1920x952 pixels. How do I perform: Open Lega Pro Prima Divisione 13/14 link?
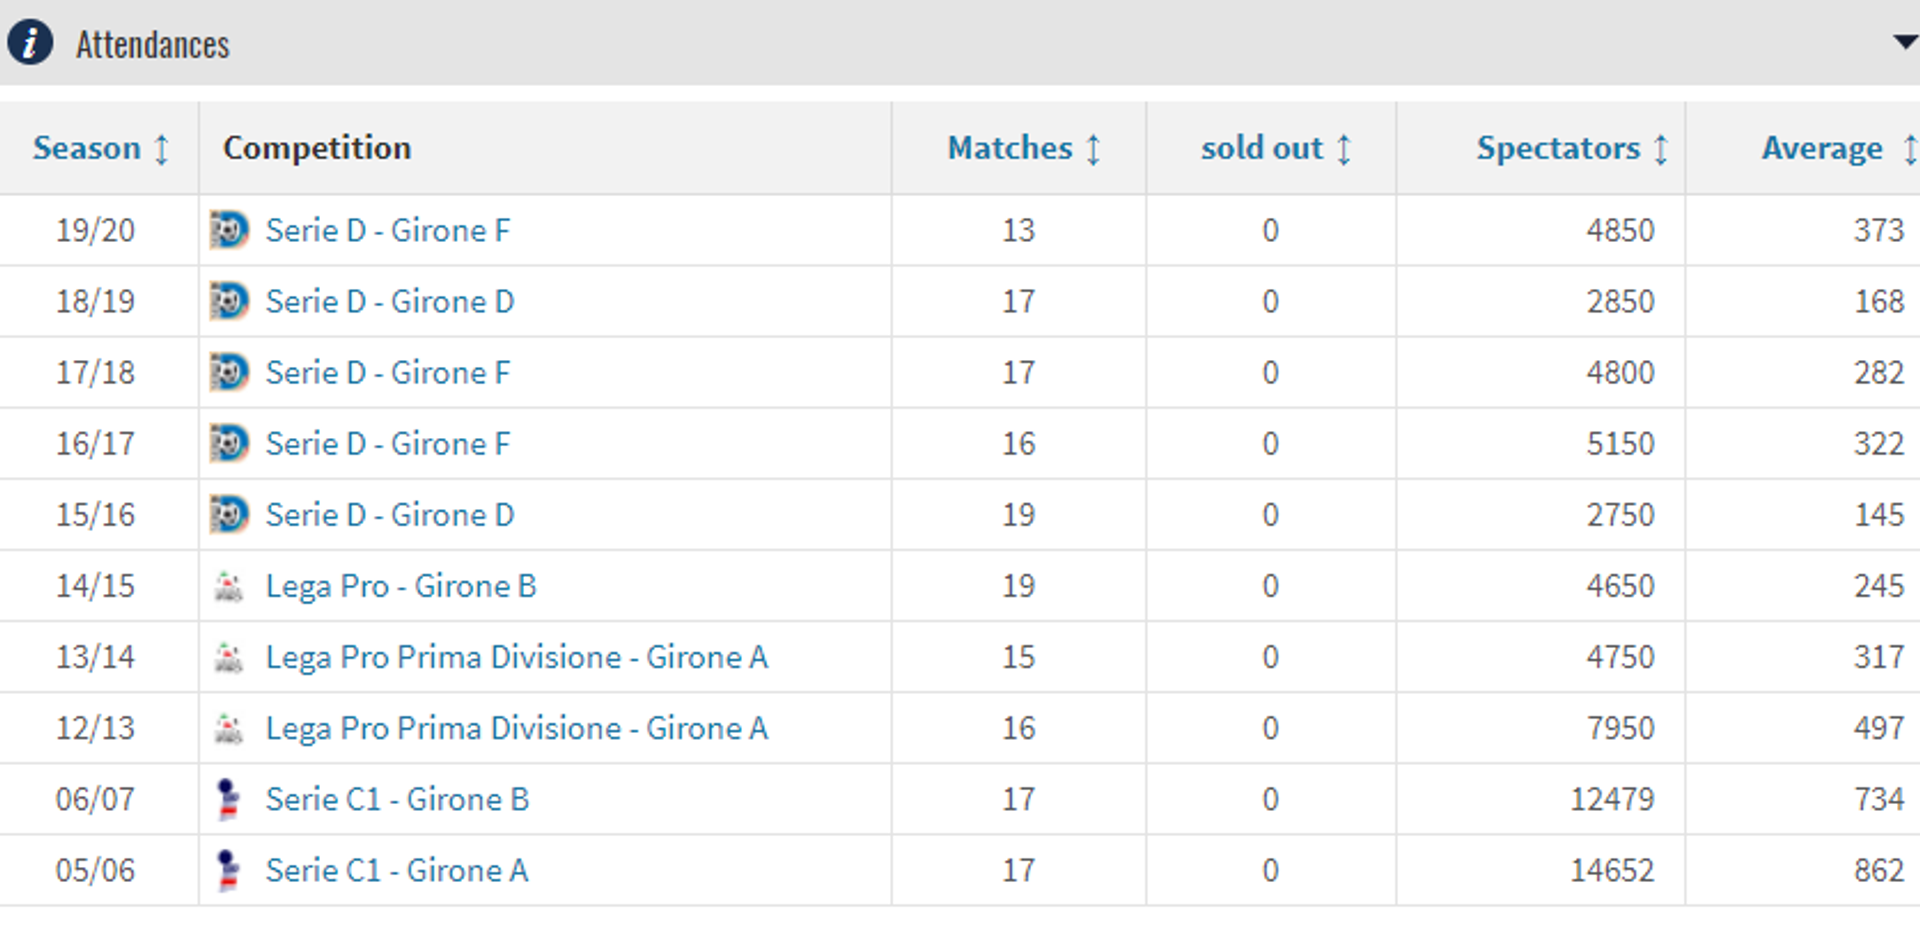516,657
